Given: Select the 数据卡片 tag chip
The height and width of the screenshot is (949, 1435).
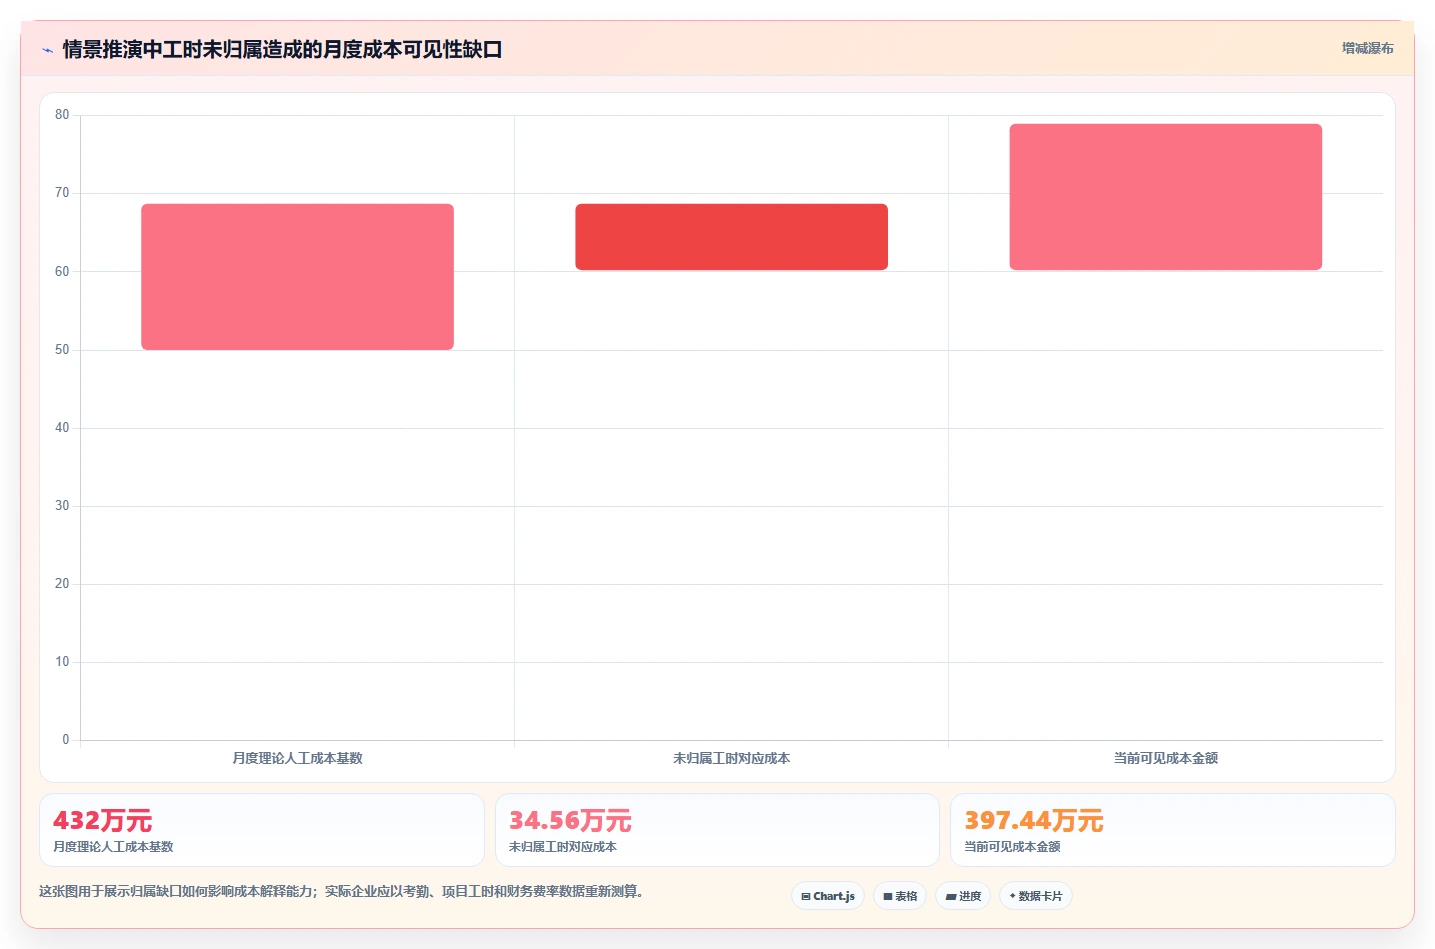Looking at the screenshot, I should pyautogui.click(x=1036, y=896).
